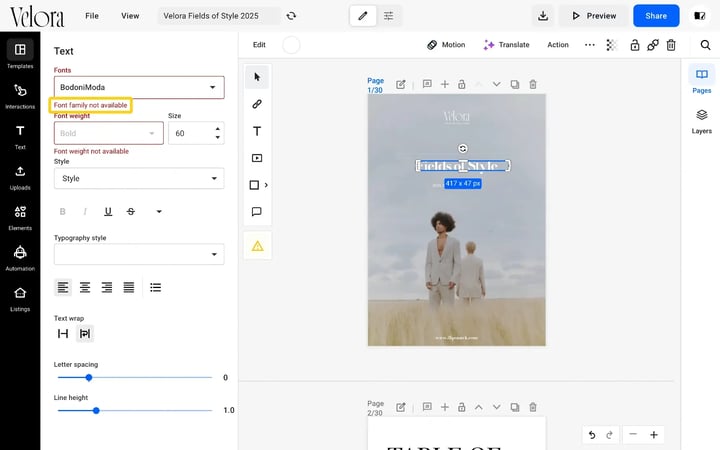720x450 pixels.
Task: Open the BodoniModa fonts dropdown
Action: pos(139,87)
